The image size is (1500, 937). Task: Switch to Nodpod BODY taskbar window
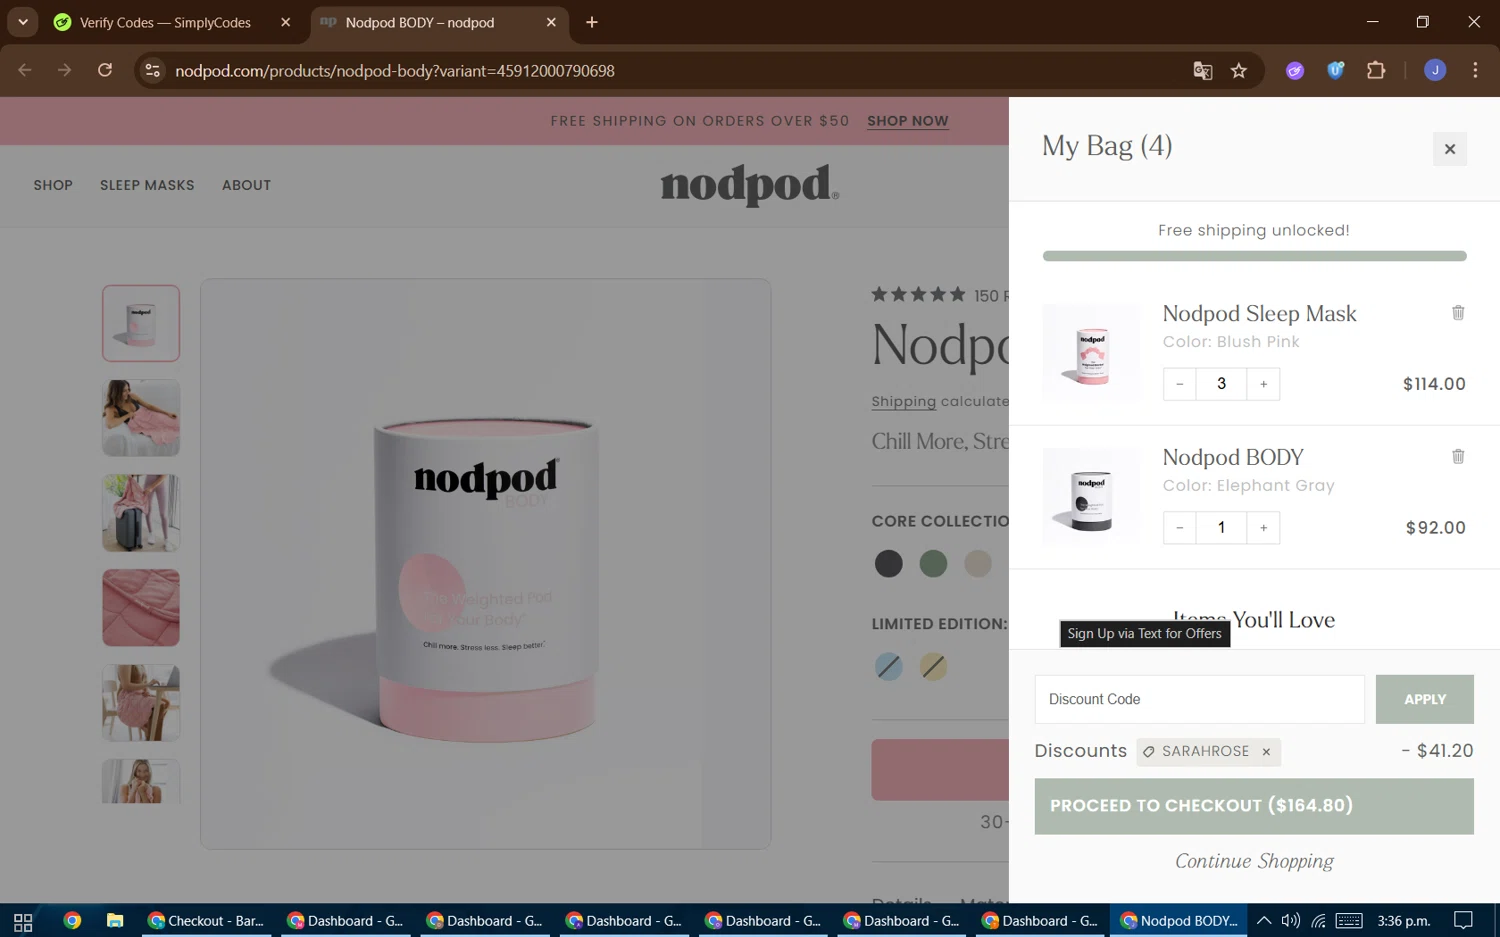click(x=1178, y=921)
